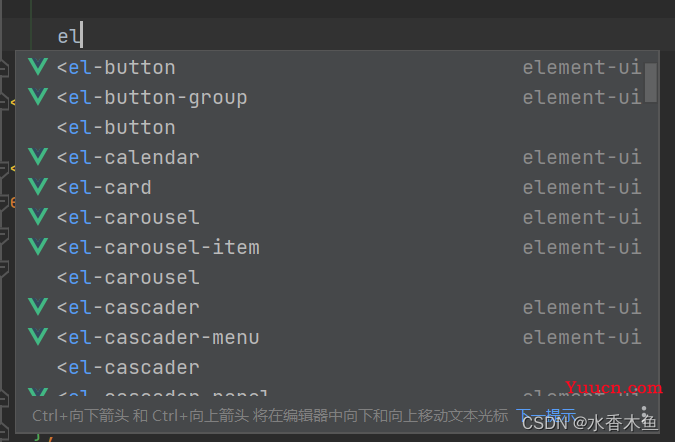The height and width of the screenshot is (442, 675).
Task: Choose the el-button-group completion entry
Action: (330, 97)
